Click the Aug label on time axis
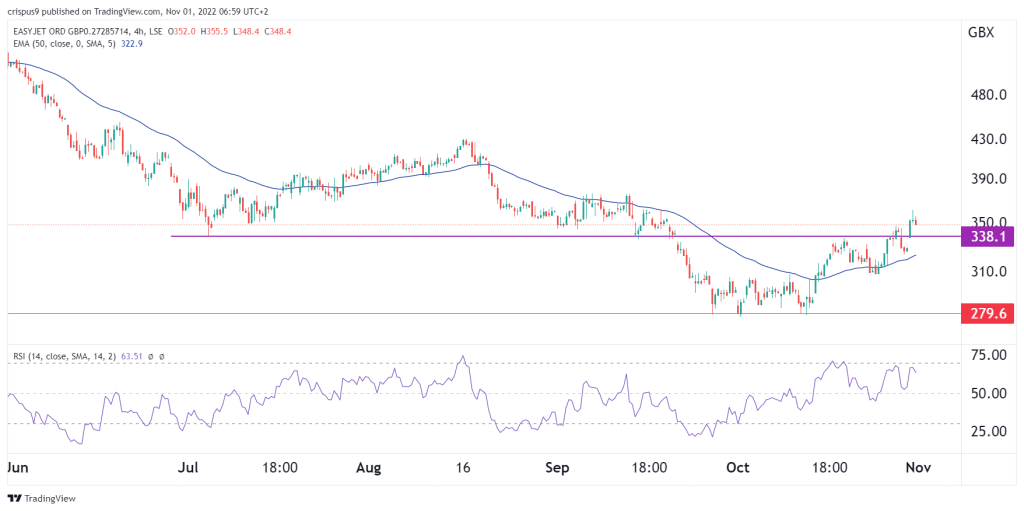 click(369, 469)
